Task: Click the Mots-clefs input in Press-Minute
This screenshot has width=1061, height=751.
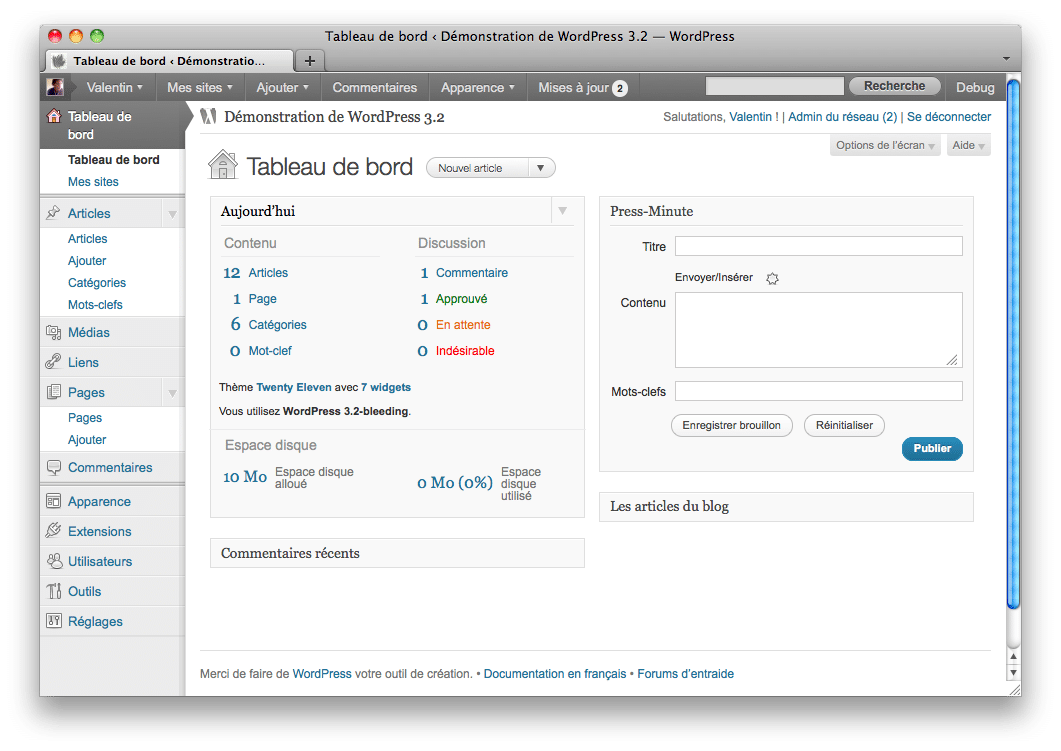Action: [x=819, y=391]
